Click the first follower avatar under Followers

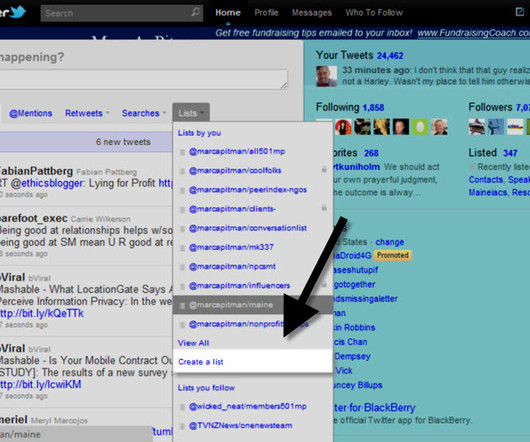pyautogui.click(x=477, y=127)
